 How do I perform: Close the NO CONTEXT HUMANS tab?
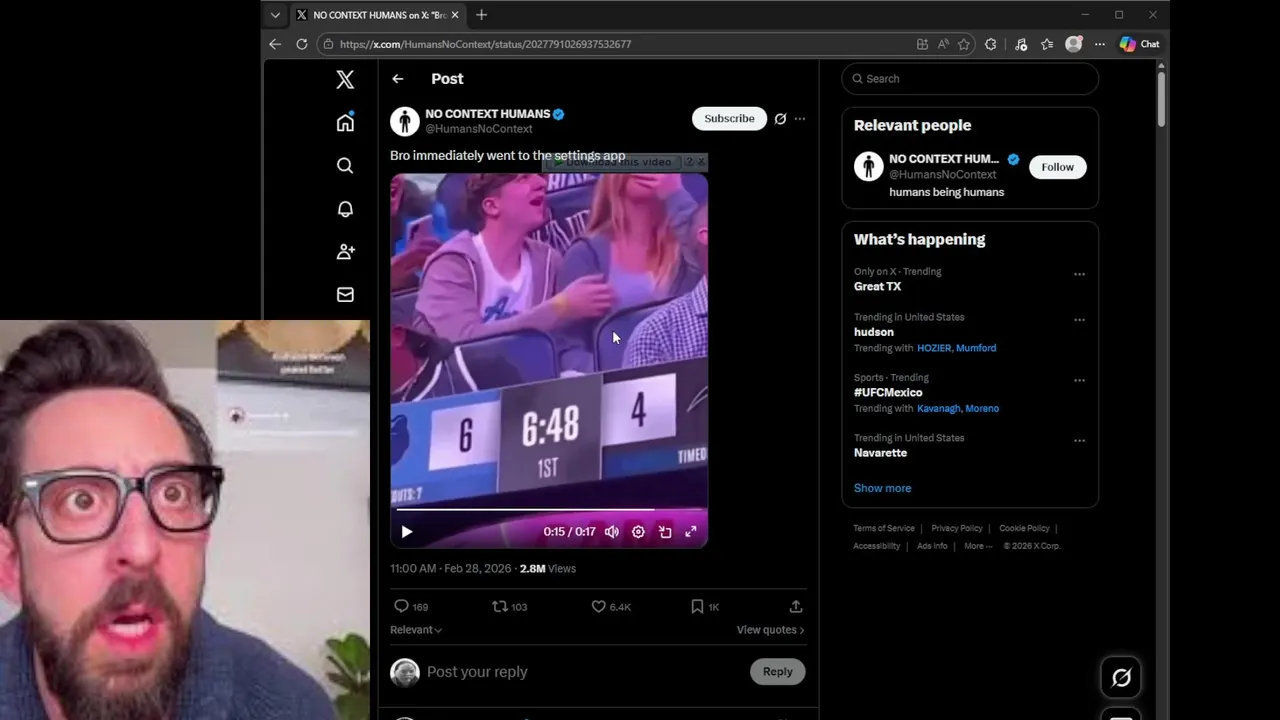coord(455,15)
